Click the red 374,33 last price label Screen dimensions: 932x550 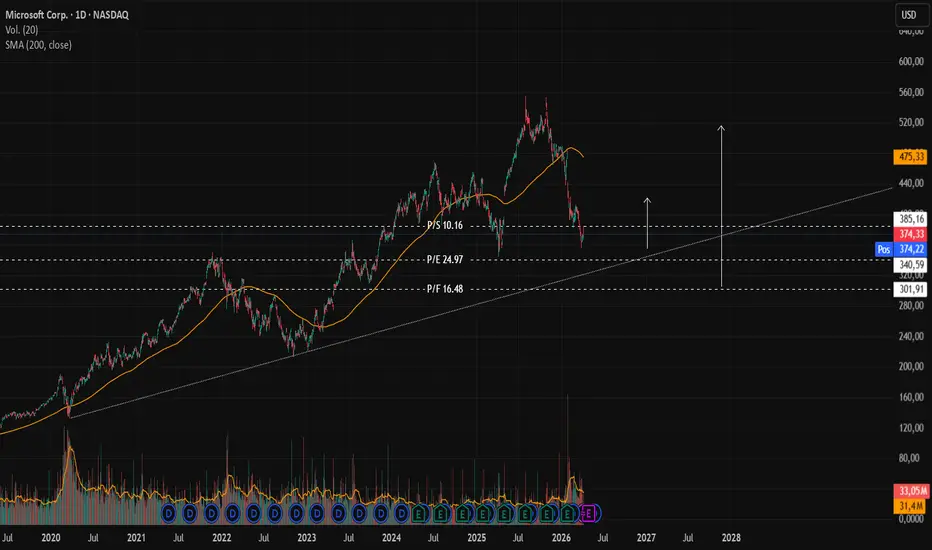911,234
